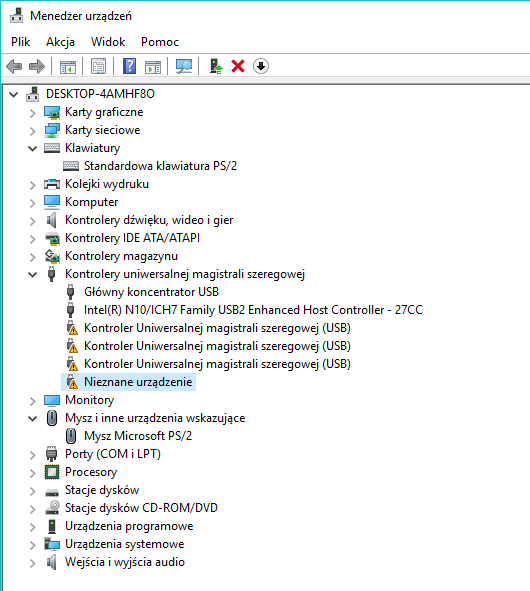Open the Widok menu
This screenshot has height=591, width=530.
(x=108, y=41)
